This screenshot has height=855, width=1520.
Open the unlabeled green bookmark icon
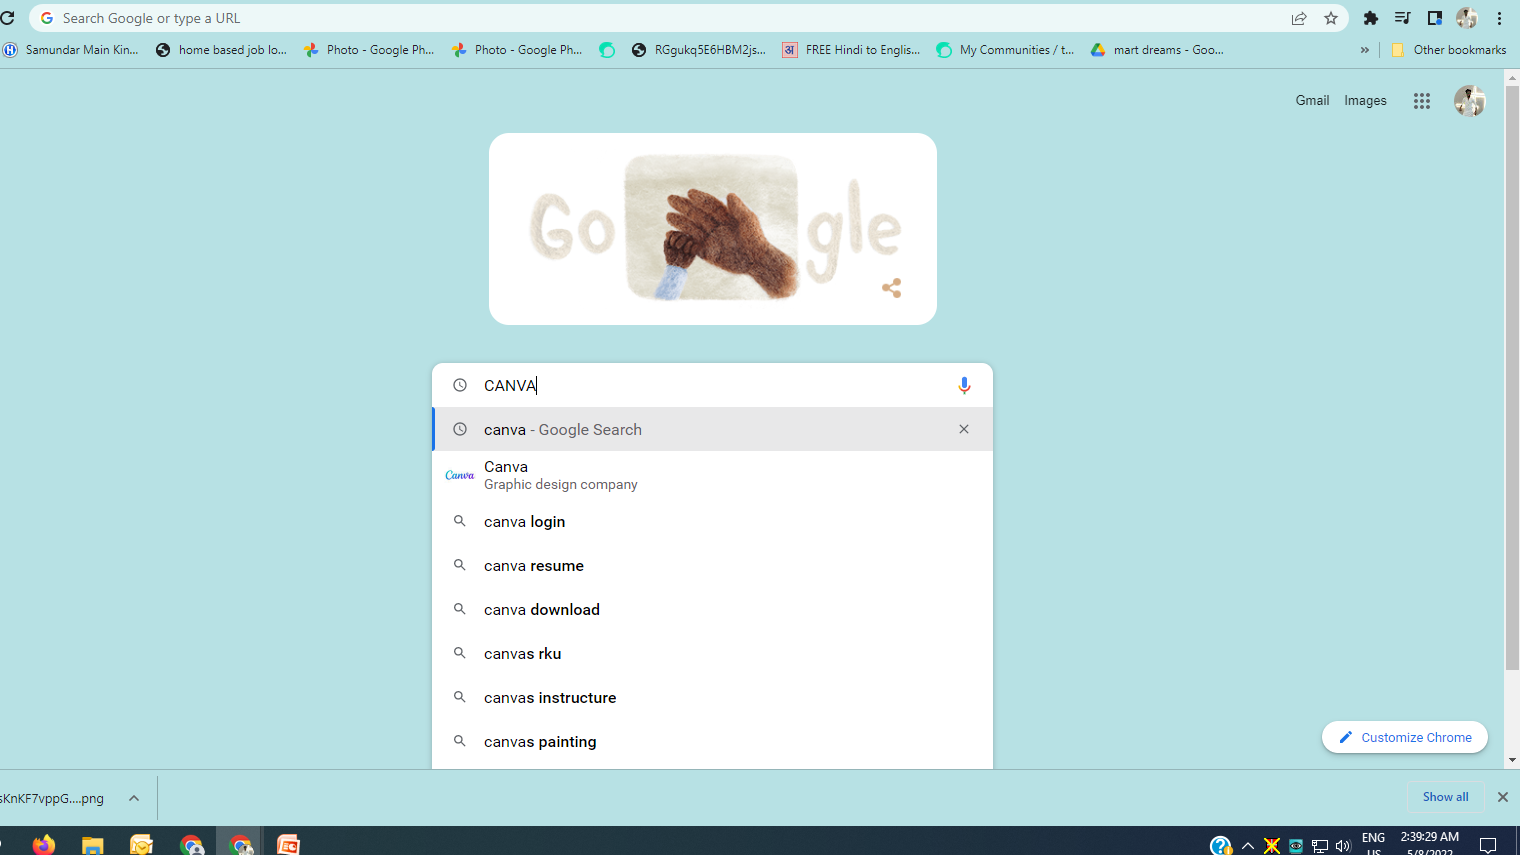(607, 50)
